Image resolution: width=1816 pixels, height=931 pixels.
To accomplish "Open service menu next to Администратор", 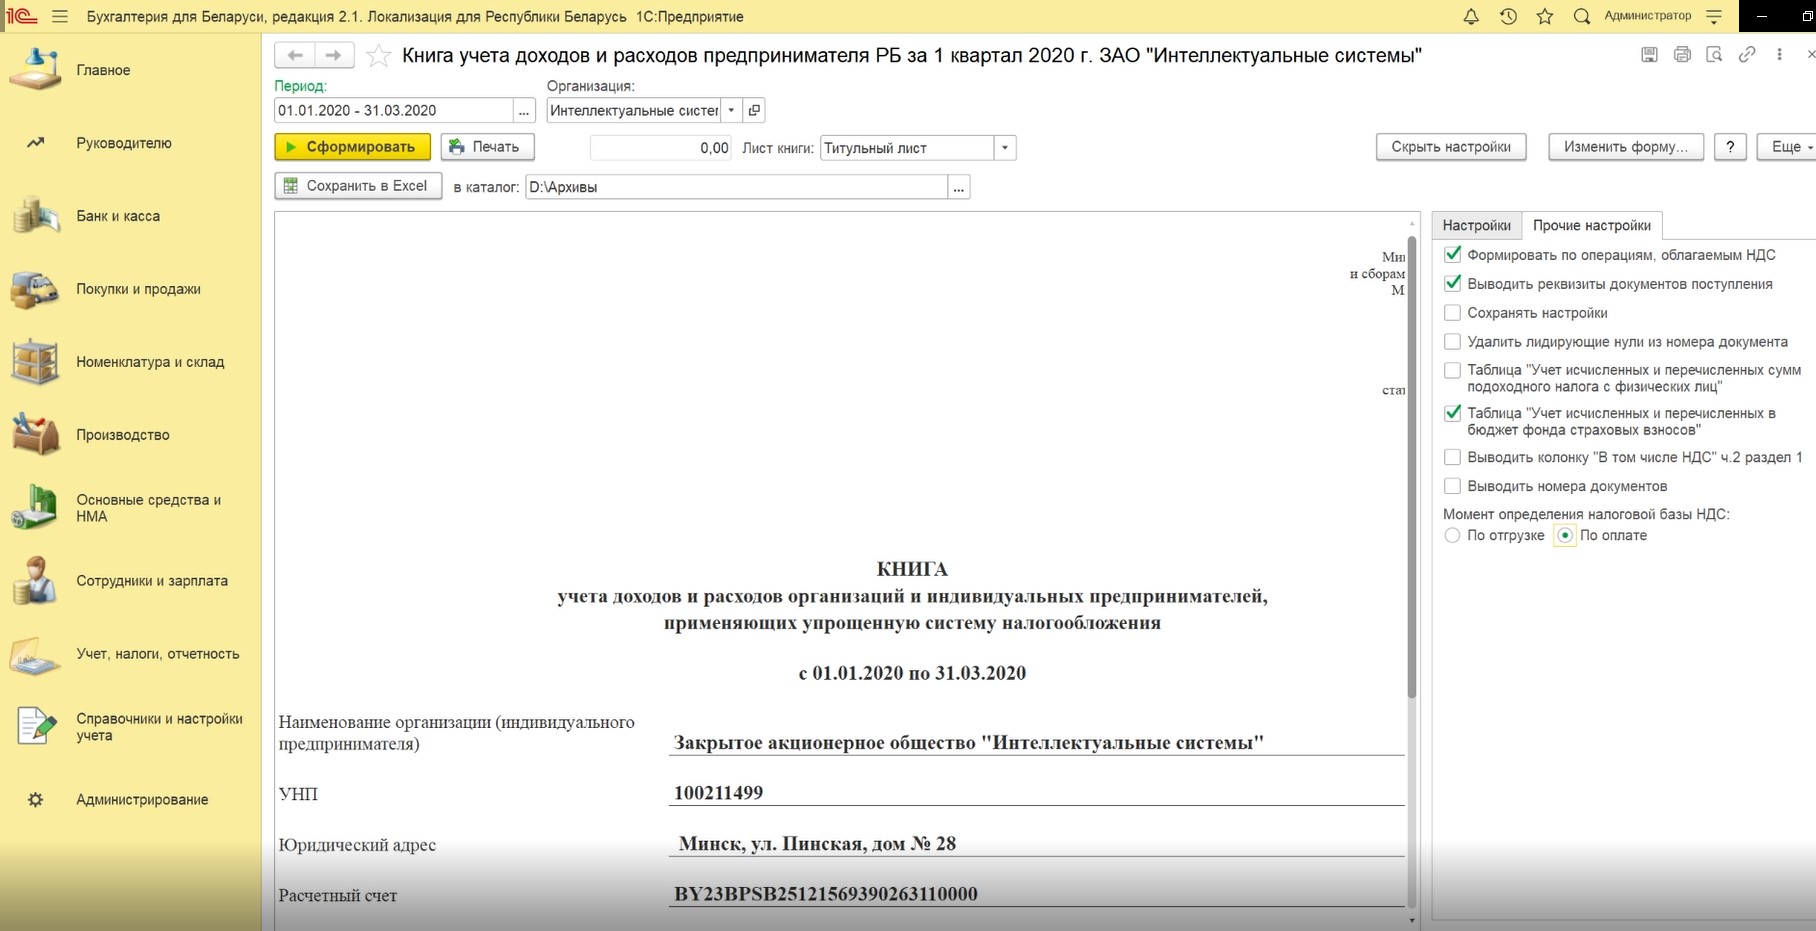I will [x=1715, y=16].
